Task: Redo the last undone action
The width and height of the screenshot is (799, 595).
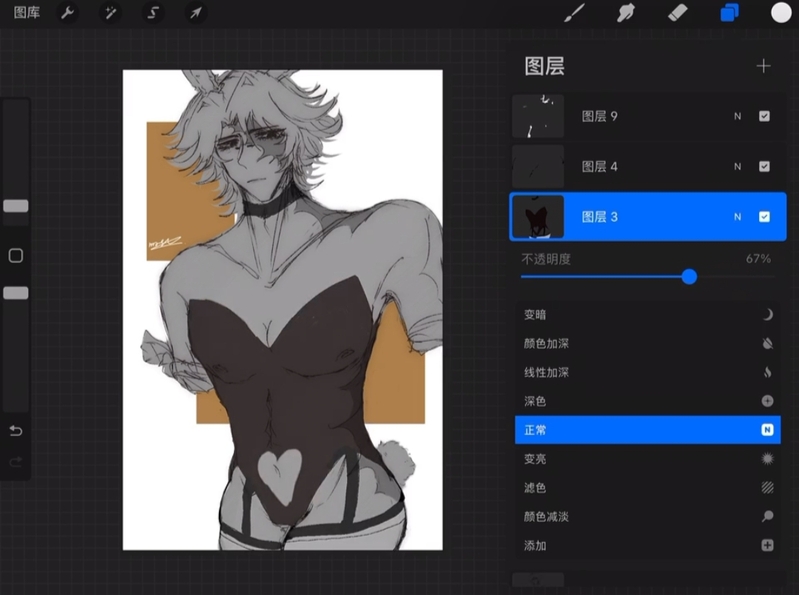Action: coord(16,462)
